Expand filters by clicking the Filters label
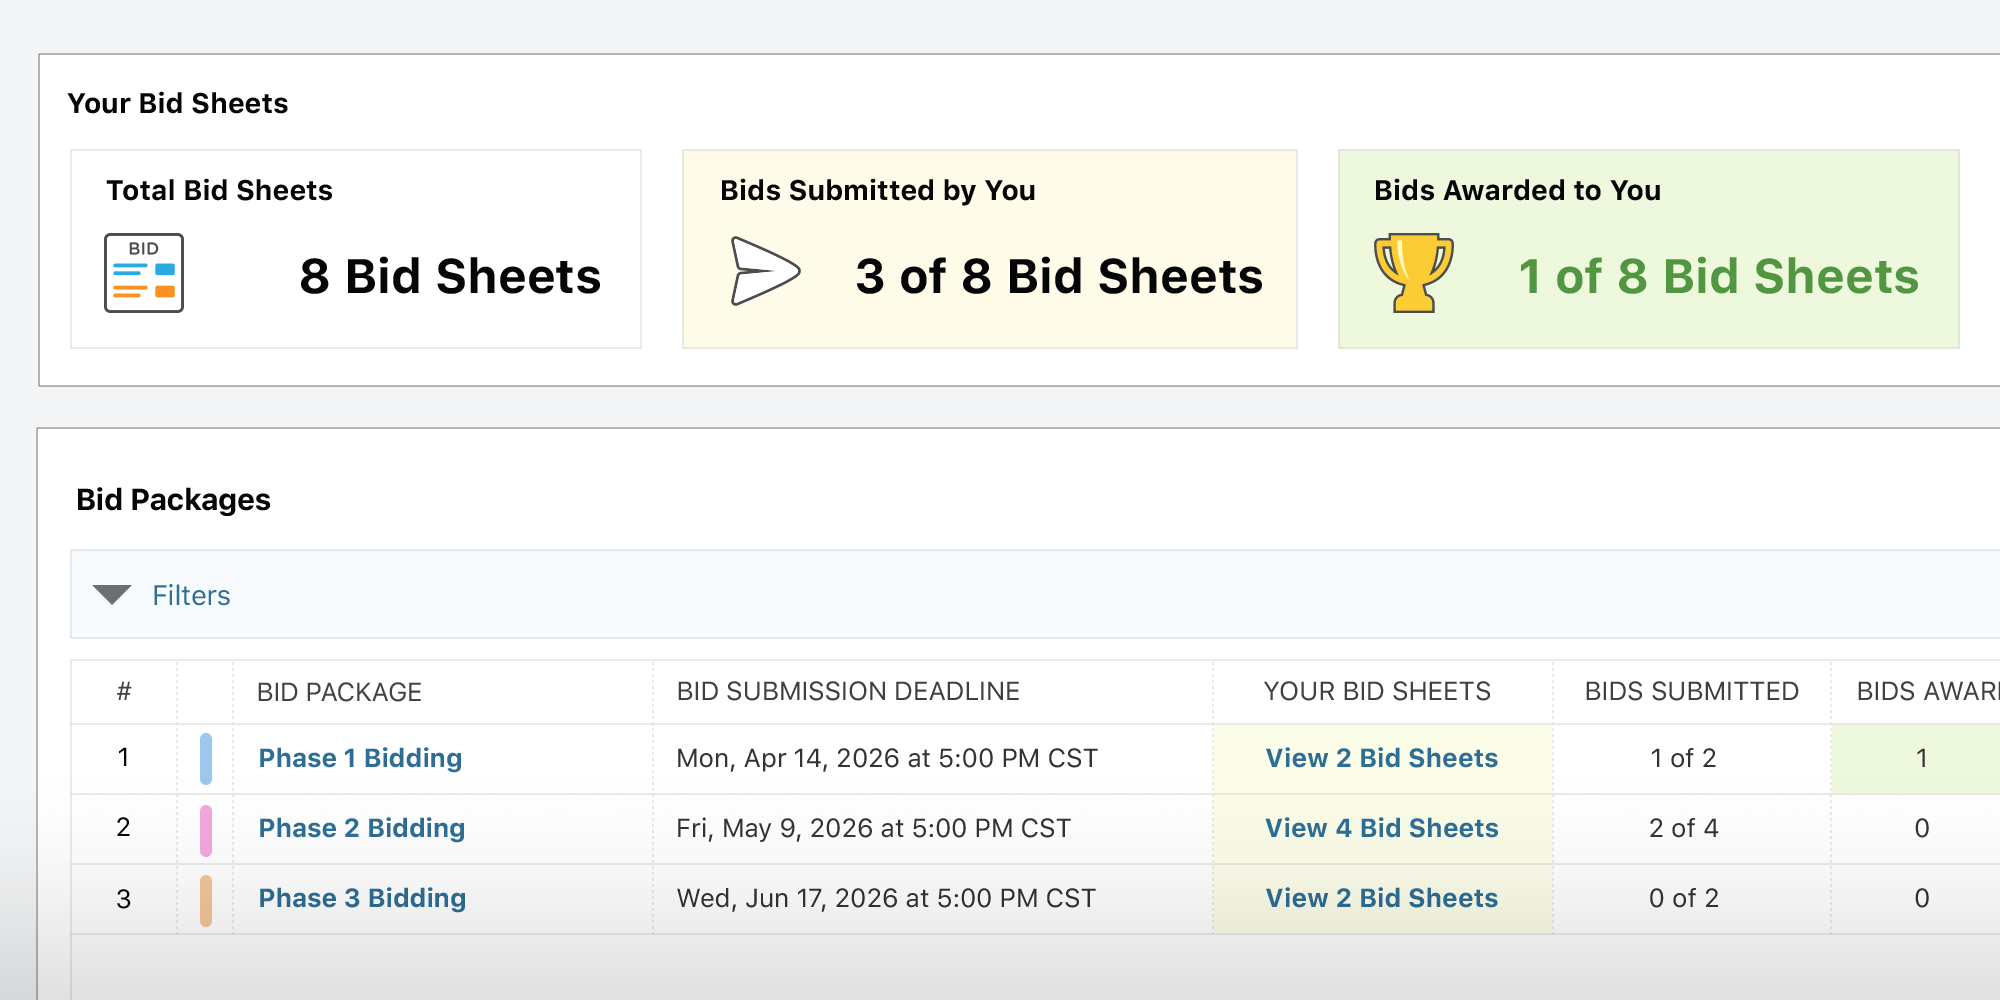The width and height of the screenshot is (2000, 1000). point(191,595)
